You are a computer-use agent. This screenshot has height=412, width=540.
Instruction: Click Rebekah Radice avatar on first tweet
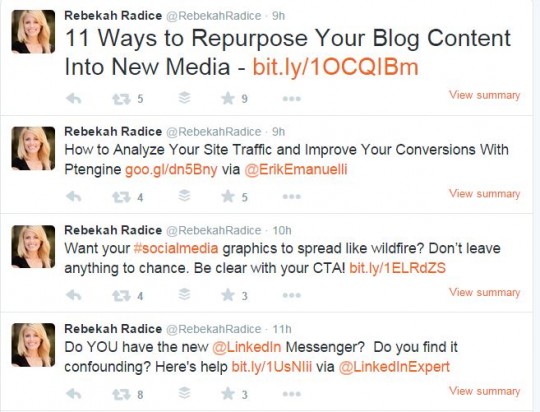click(33, 32)
